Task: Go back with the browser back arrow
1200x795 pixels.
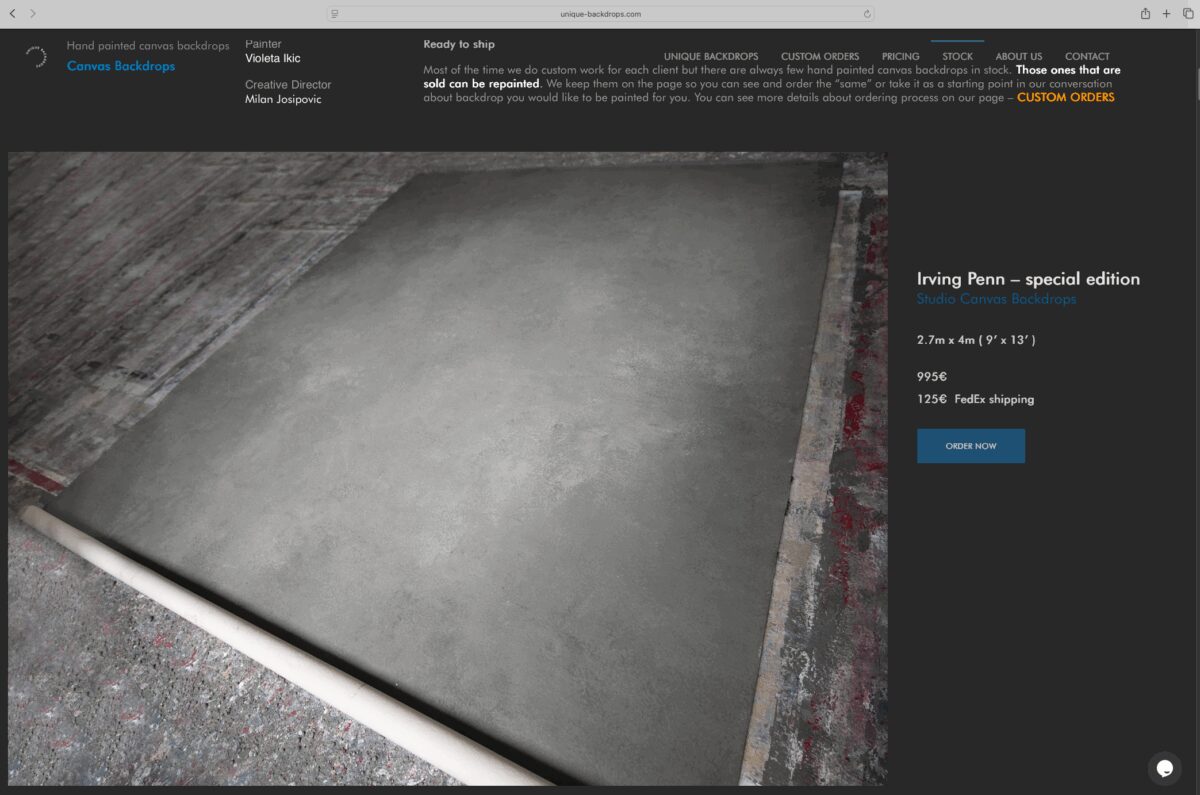Action: tap(12, 13)
